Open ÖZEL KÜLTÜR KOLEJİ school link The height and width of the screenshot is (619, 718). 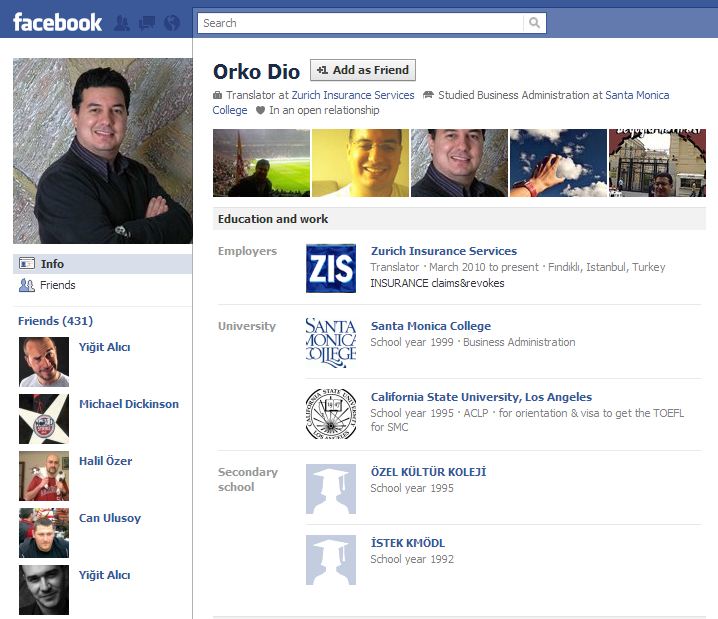(428, 472)
